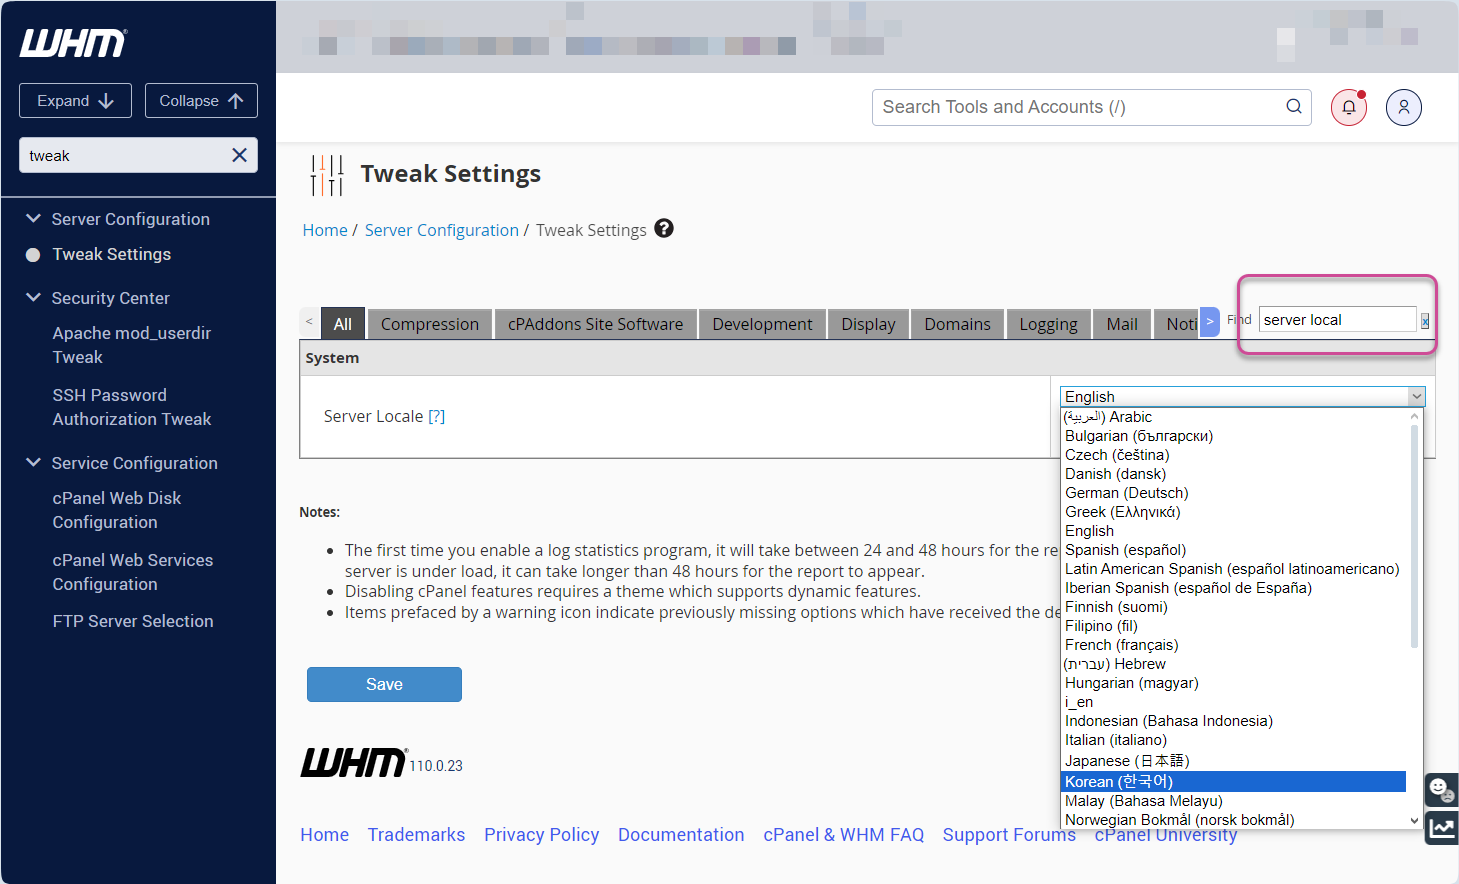
Task: Click the Find field with server local
Action: click(x=1337, y=320)
